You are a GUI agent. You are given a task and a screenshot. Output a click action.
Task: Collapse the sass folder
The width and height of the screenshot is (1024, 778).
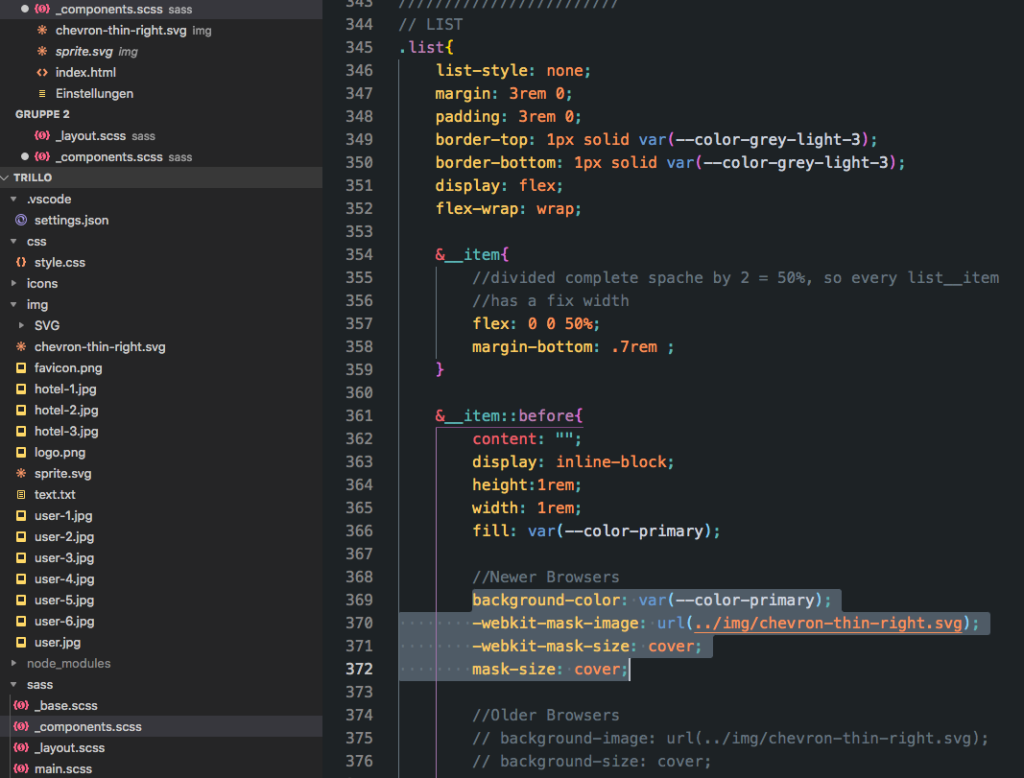[x=14, y=684]
